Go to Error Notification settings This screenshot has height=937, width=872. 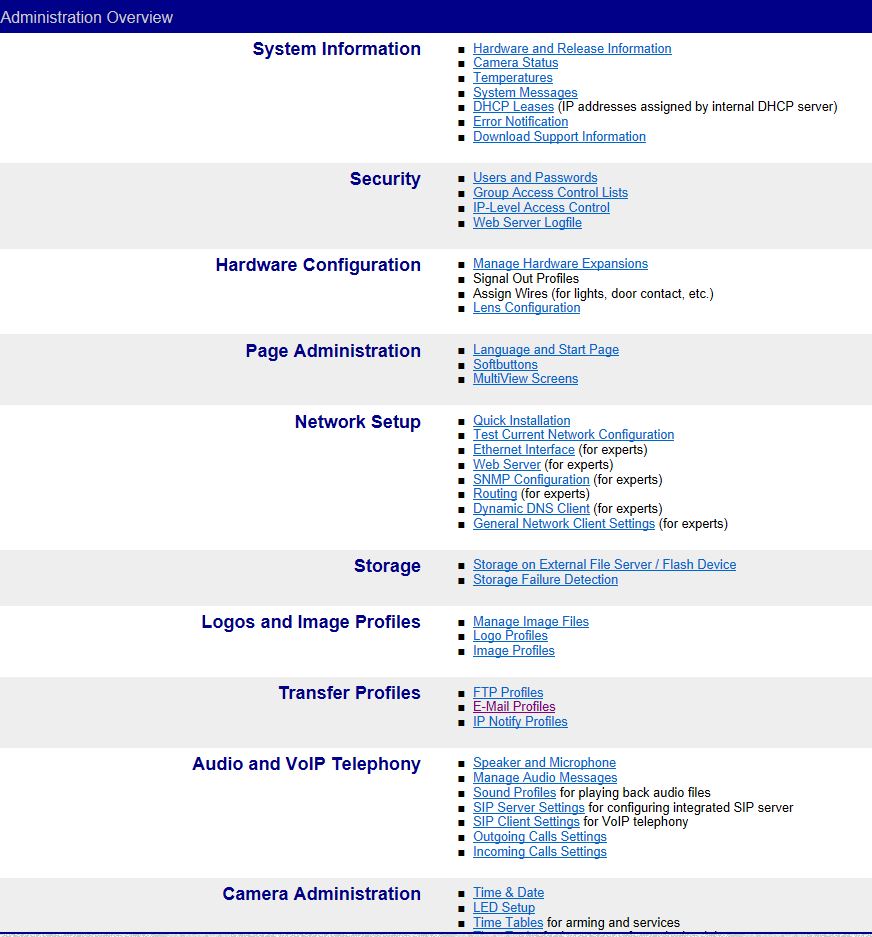click(521, 122)
